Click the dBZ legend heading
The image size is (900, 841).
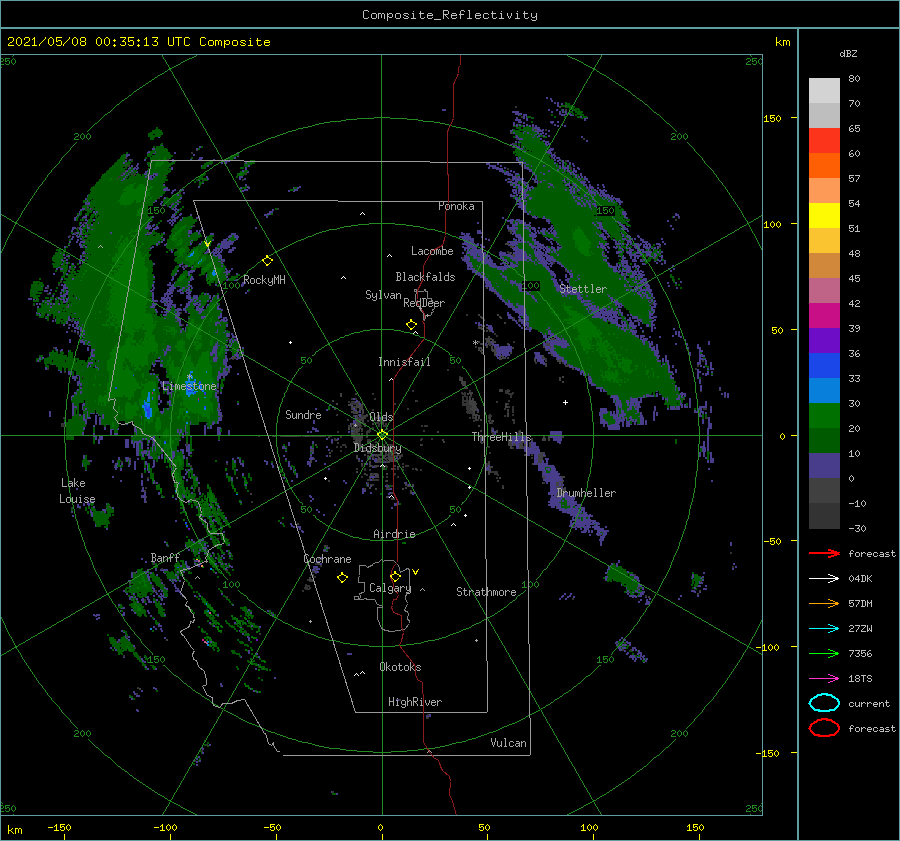848,53
